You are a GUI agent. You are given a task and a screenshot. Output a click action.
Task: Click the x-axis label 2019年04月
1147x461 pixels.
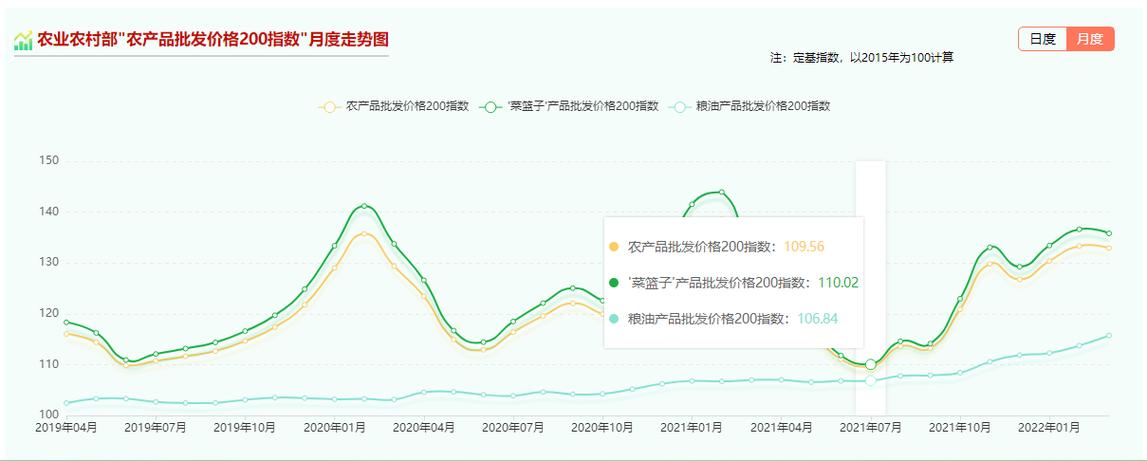66,428
